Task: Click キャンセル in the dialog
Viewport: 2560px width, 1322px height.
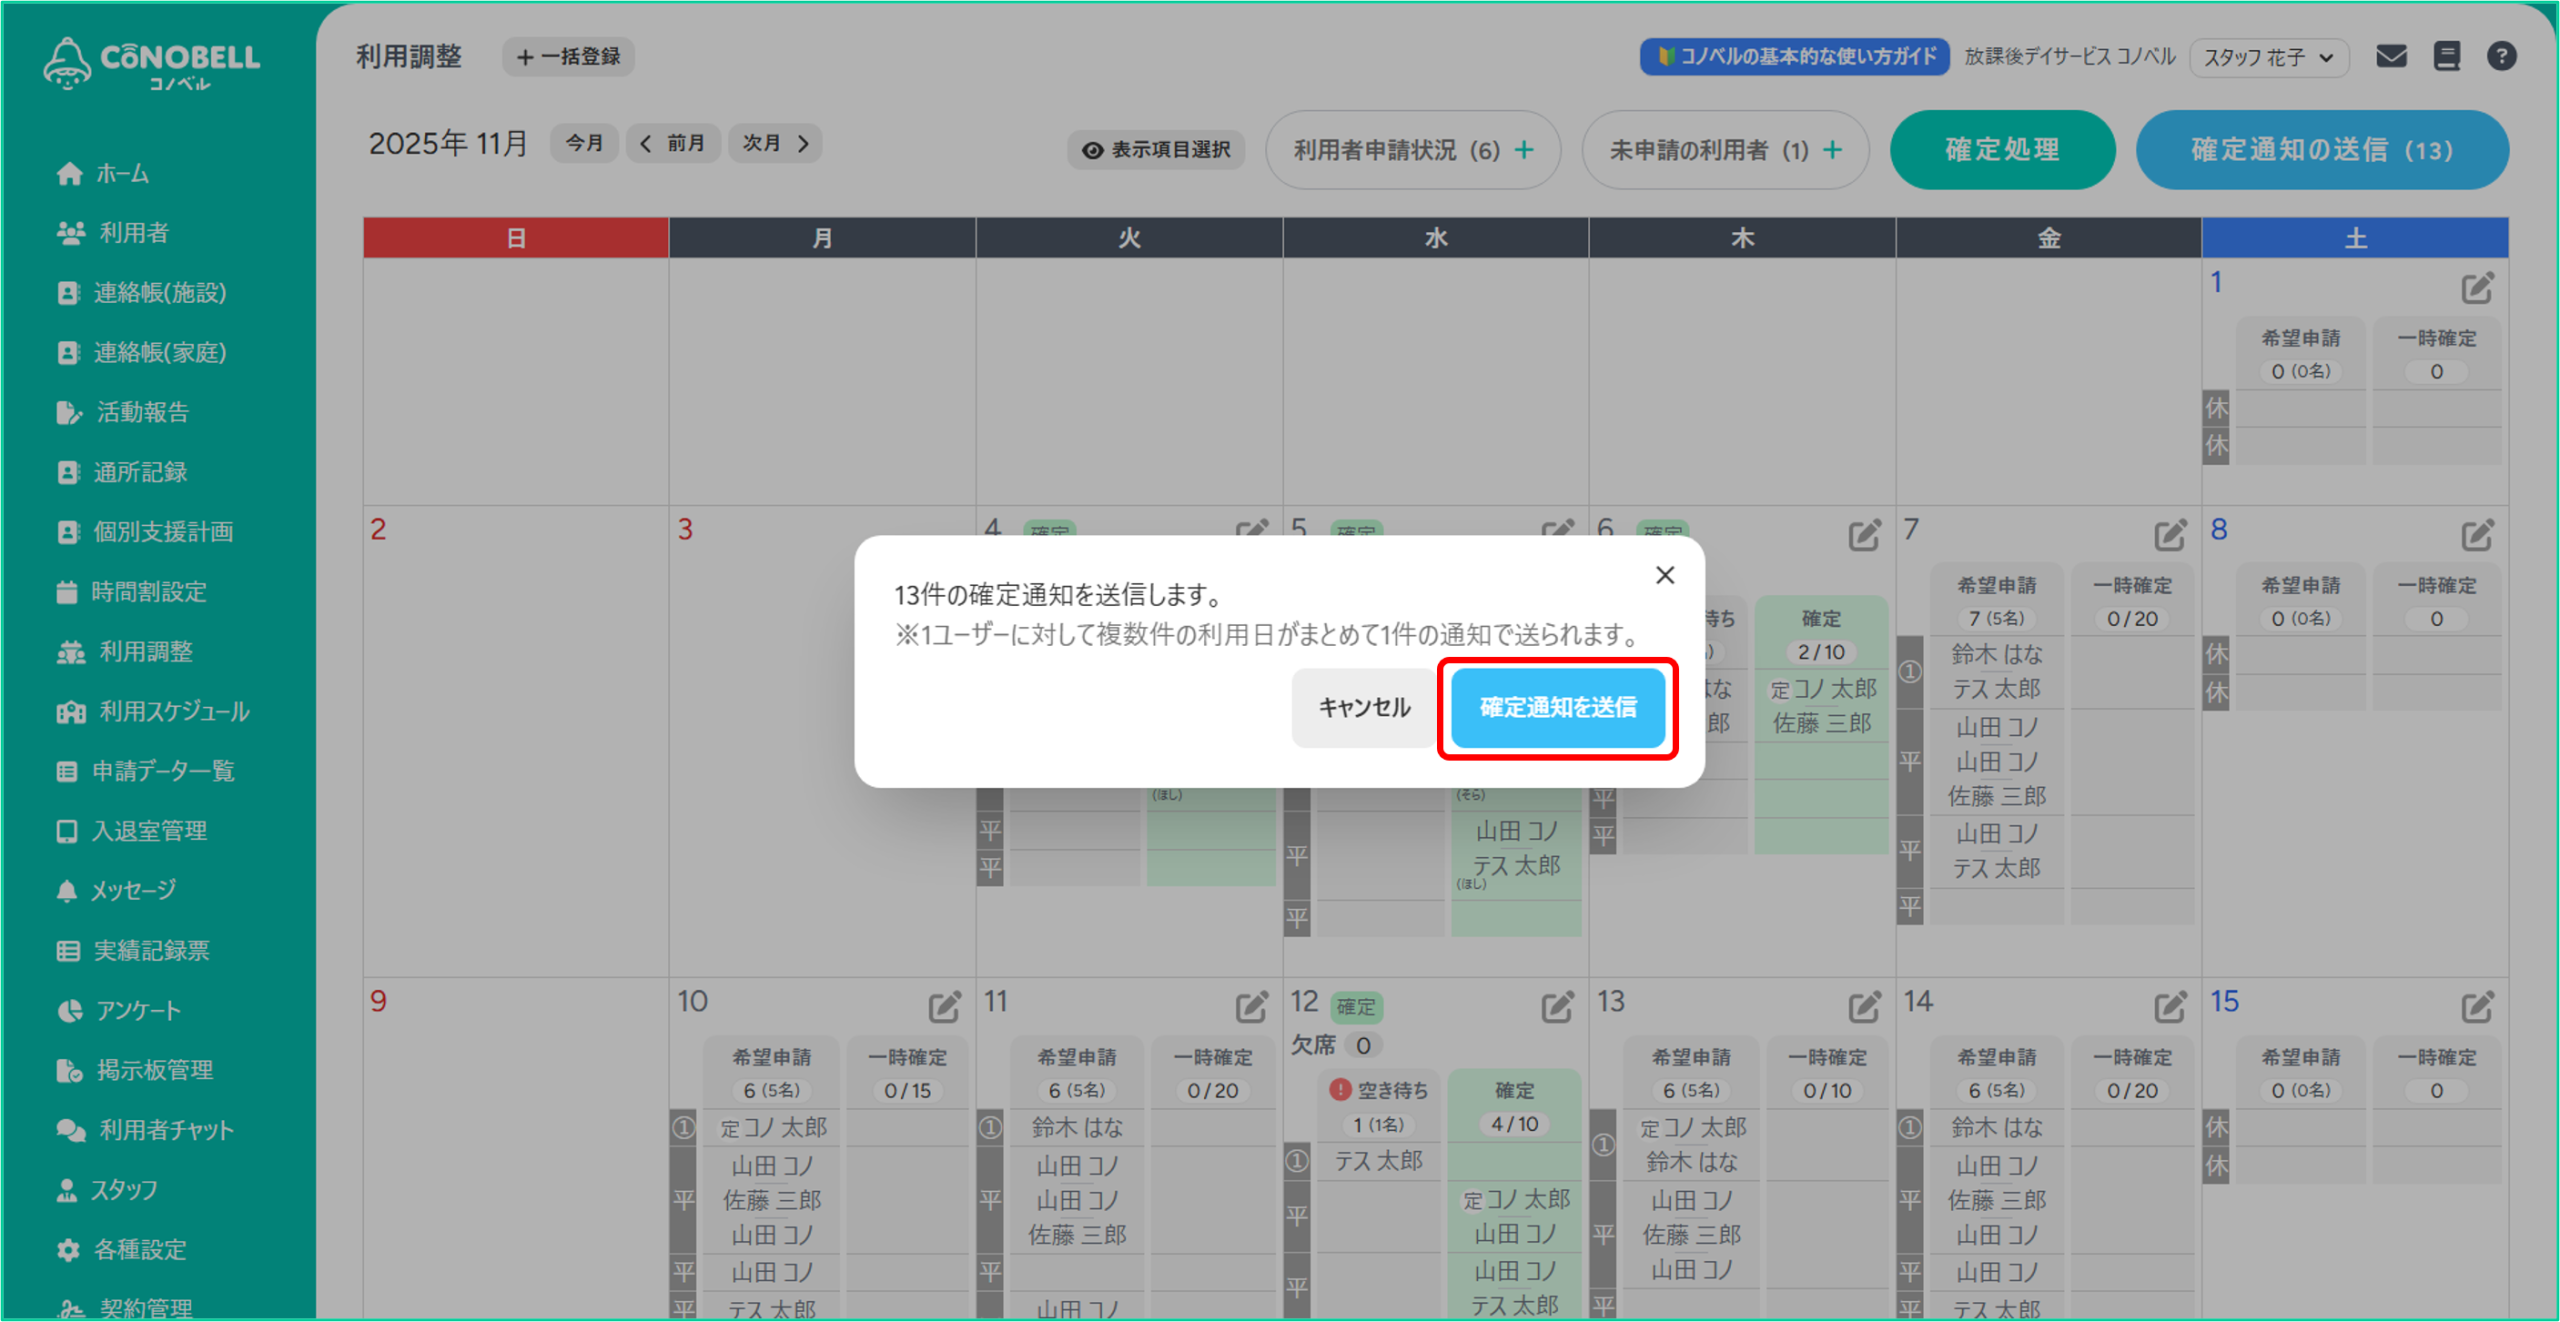Action: 1363,707
